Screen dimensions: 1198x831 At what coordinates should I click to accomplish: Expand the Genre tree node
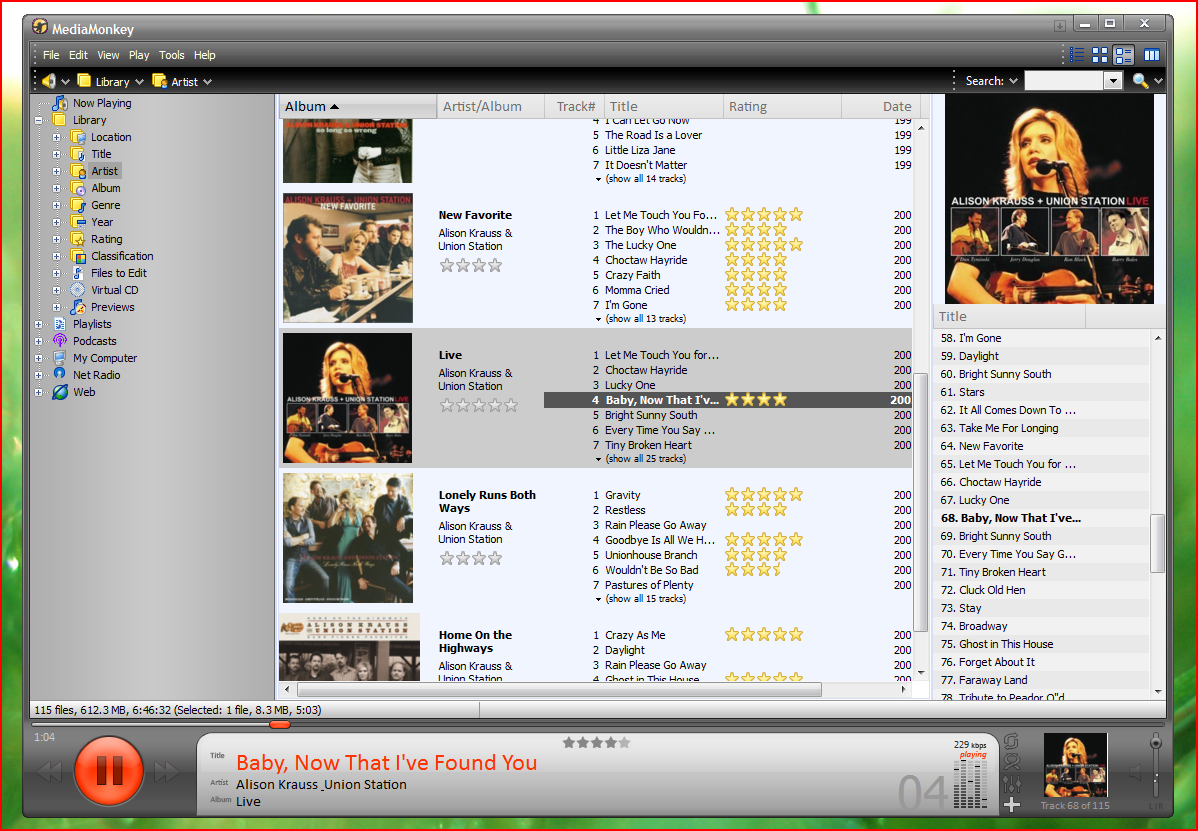click(57, 205)
